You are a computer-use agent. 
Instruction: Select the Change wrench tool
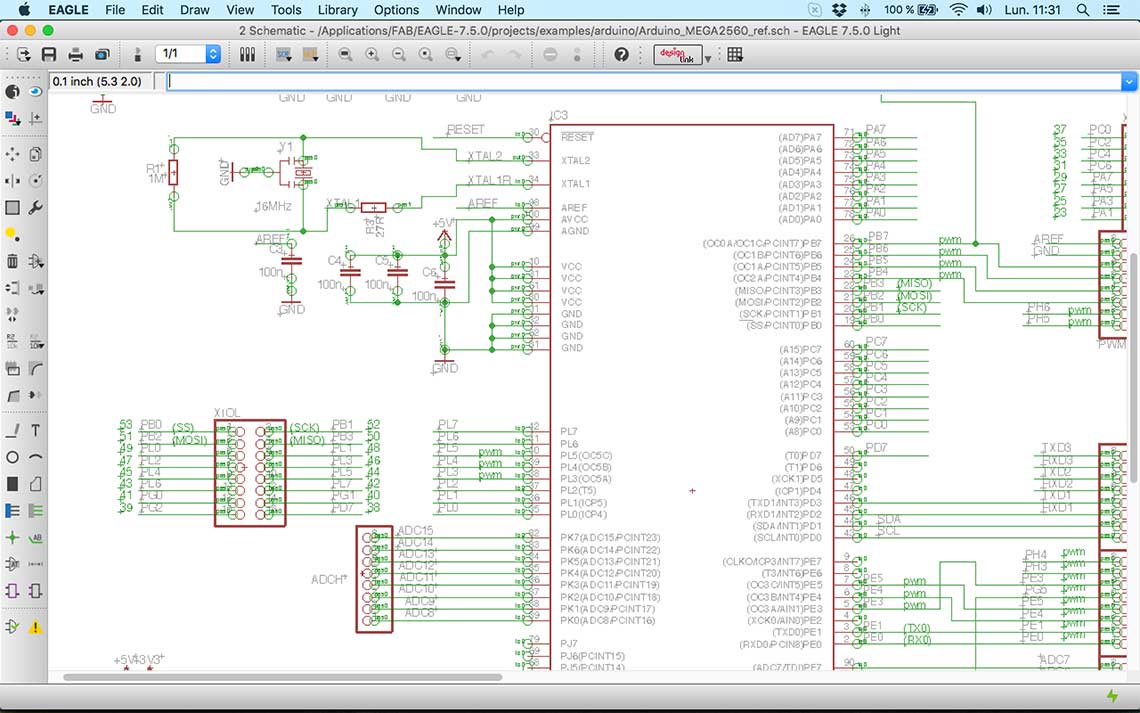click(x=35, y=208)
